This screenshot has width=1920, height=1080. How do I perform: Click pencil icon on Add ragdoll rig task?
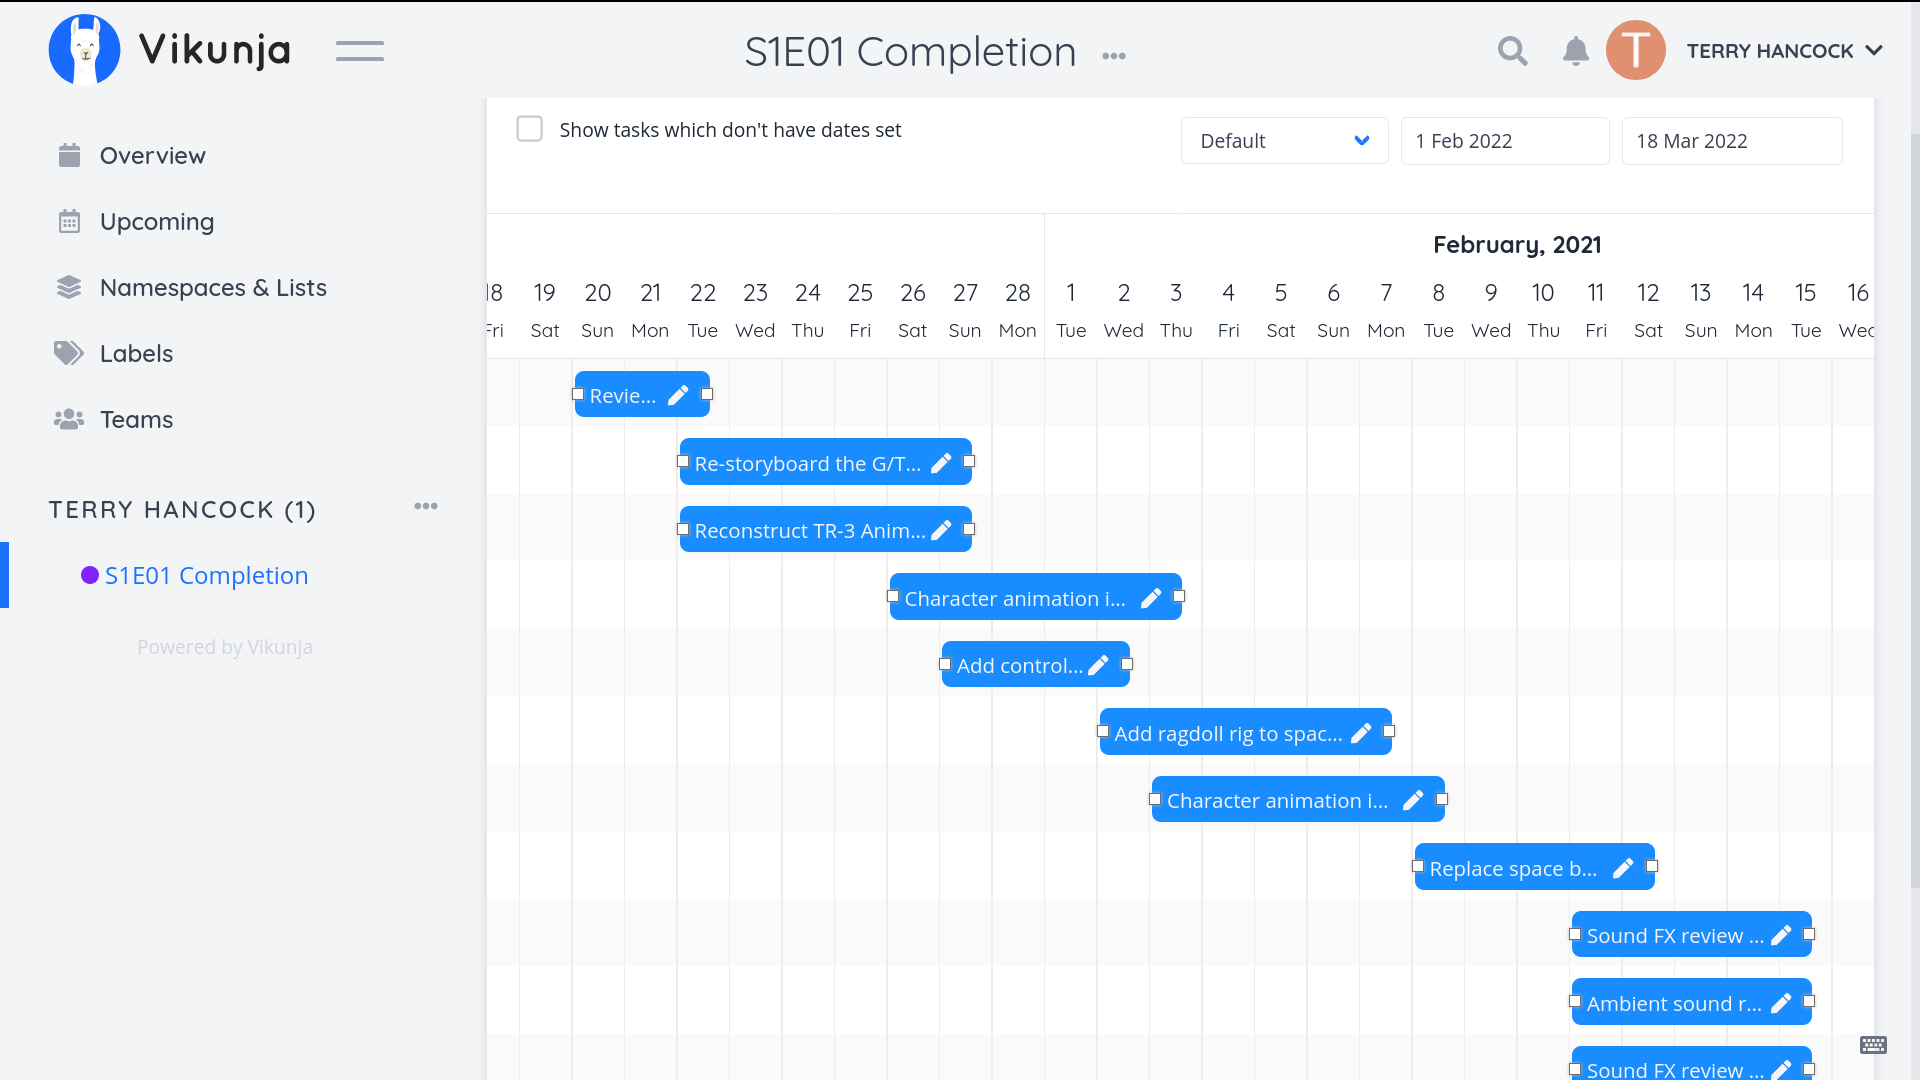point(1361,733)
